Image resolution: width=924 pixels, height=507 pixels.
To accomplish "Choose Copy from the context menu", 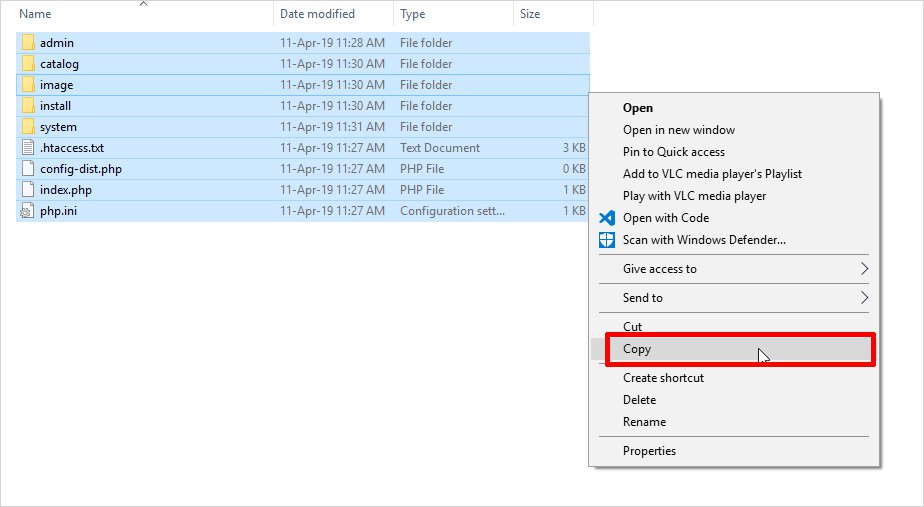I will pyautogui.click(x=637, y=349).
